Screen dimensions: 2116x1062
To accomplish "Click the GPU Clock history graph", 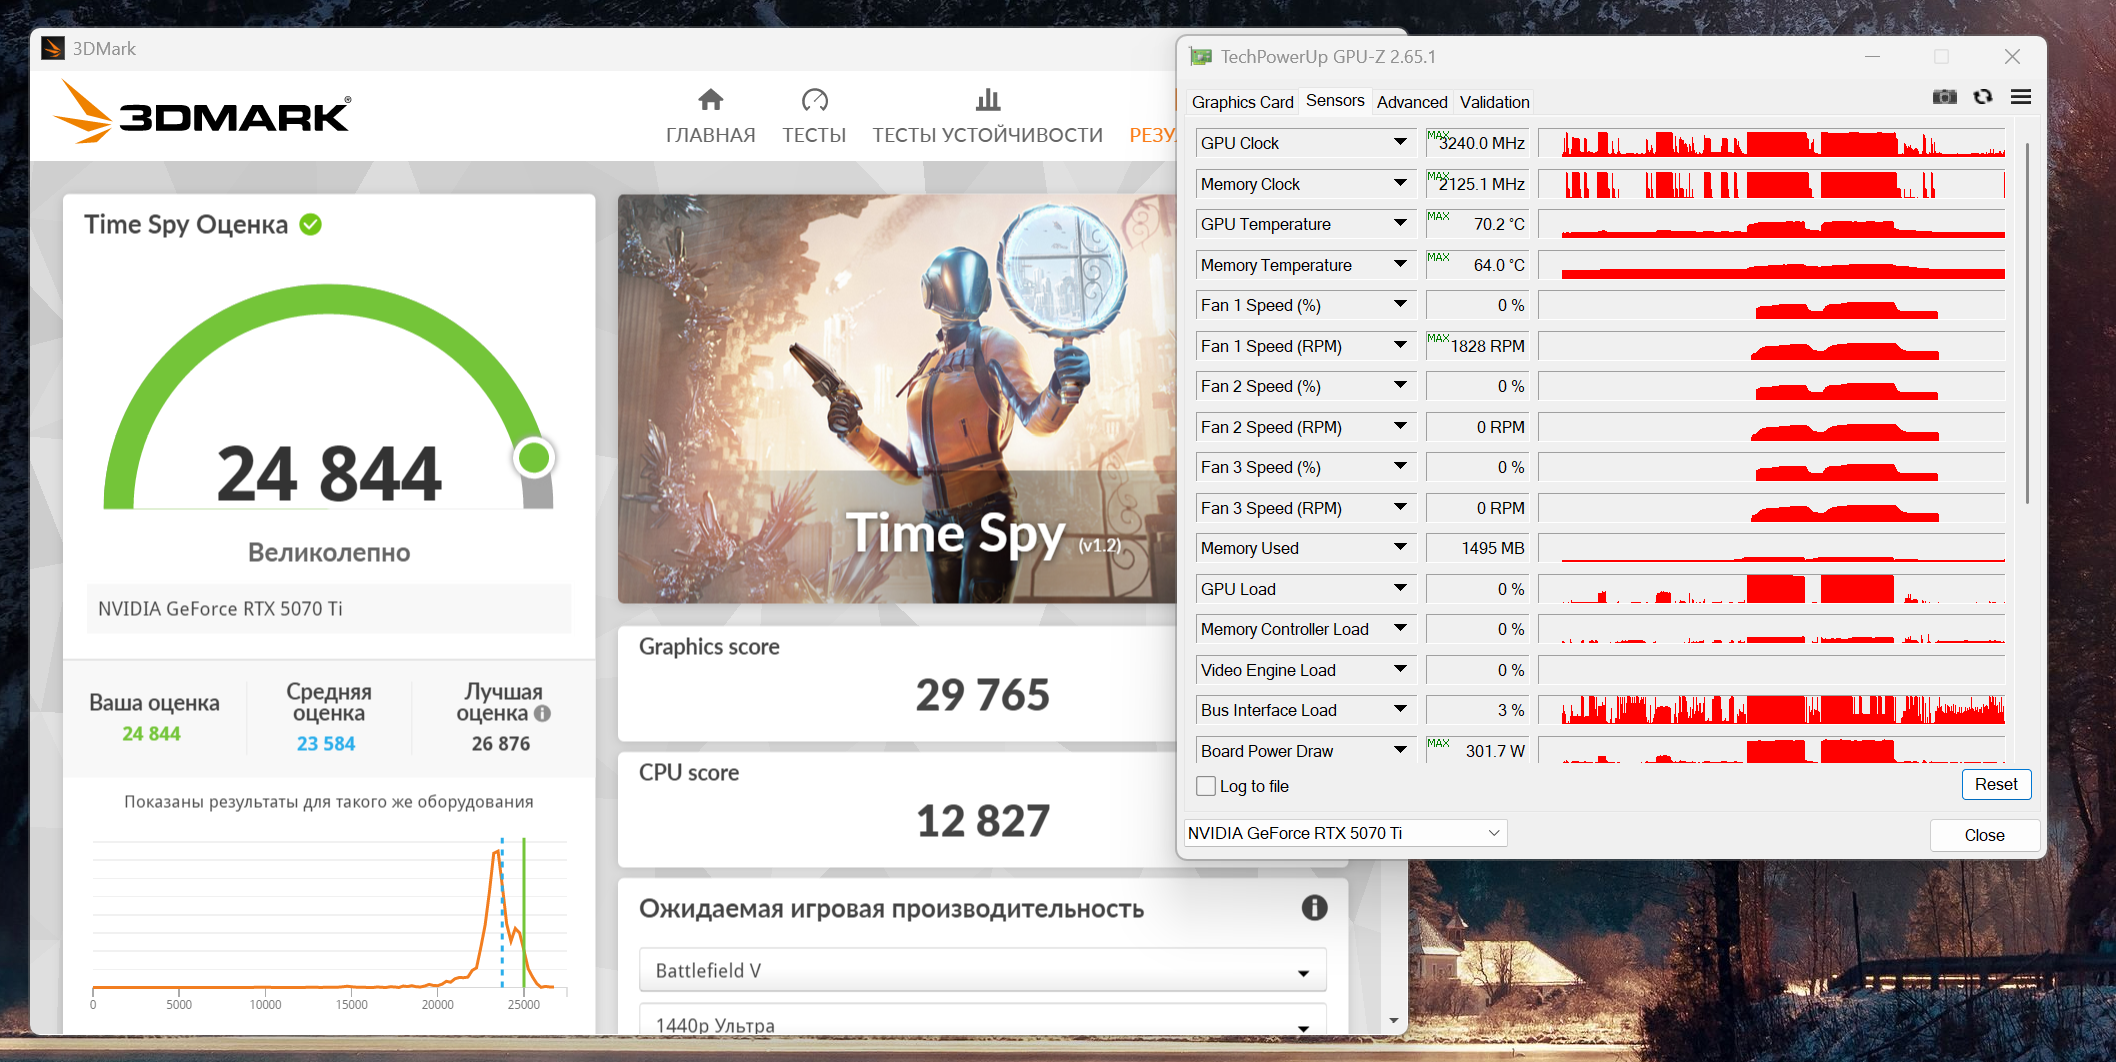I will (x=1772, y=143).
